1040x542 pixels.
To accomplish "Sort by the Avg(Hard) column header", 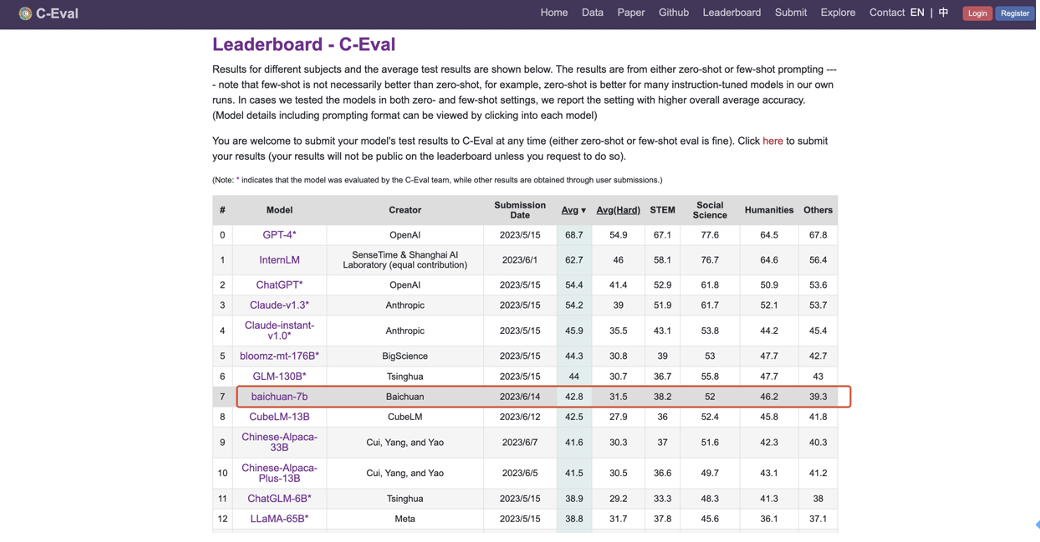I will click(618, 210).
